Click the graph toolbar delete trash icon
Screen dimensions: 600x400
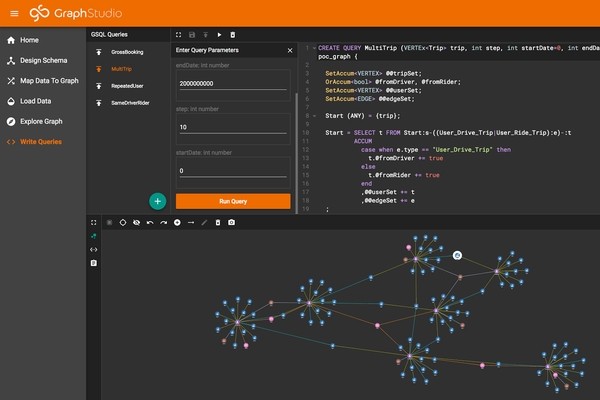coord(218,222)
